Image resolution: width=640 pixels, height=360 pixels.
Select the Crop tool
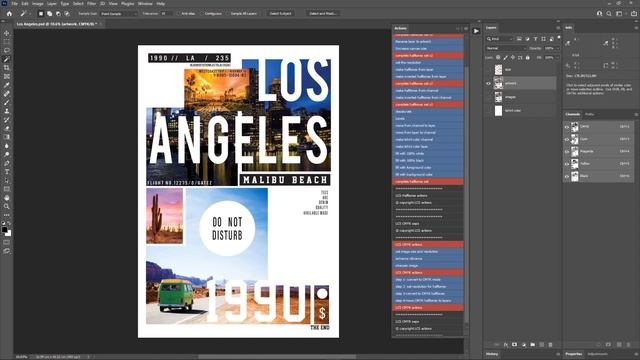[x=7, y=68]
